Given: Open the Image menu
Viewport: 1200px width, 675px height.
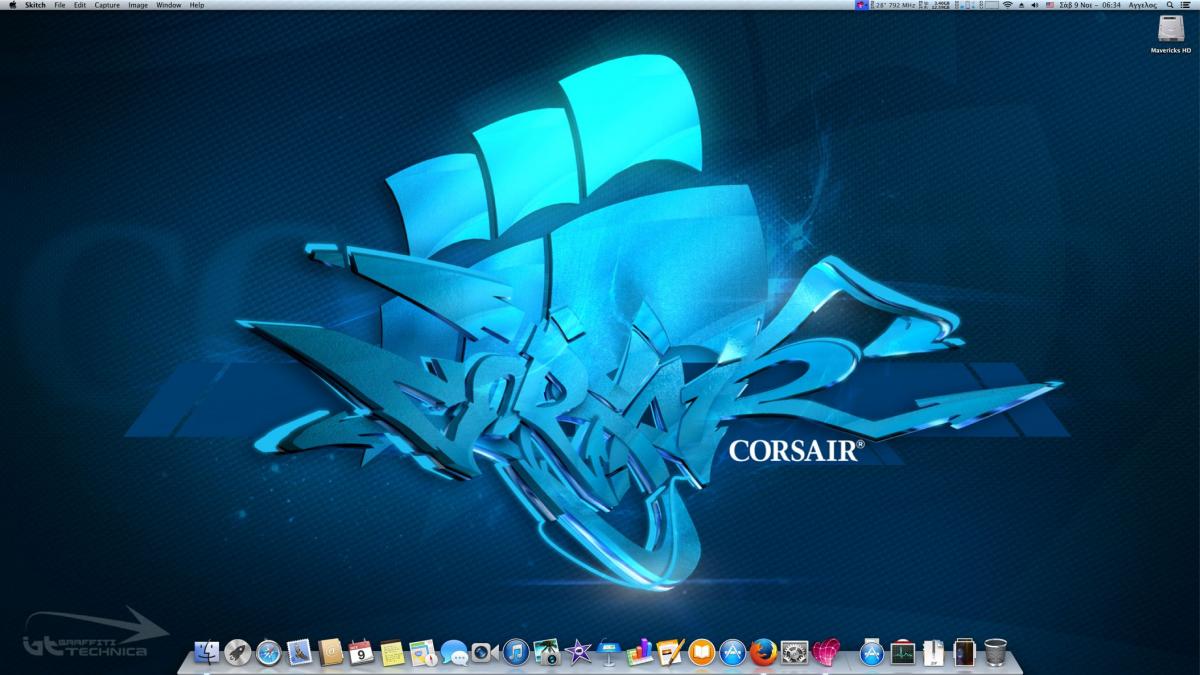Looking at the screenshot, I should pos(138,5).
